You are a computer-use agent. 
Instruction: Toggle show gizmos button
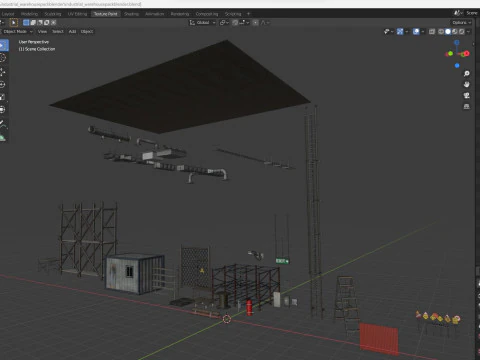[x=400, y=32]
